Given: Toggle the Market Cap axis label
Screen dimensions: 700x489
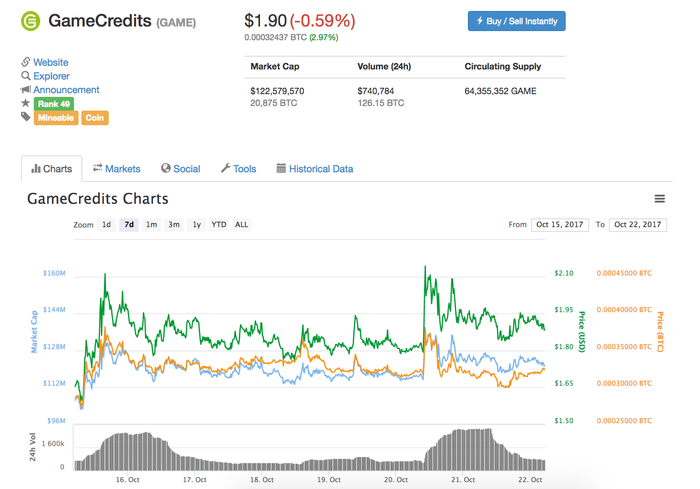Looking at the screenshot, I should pyautogui.click(x=34, y=332).
